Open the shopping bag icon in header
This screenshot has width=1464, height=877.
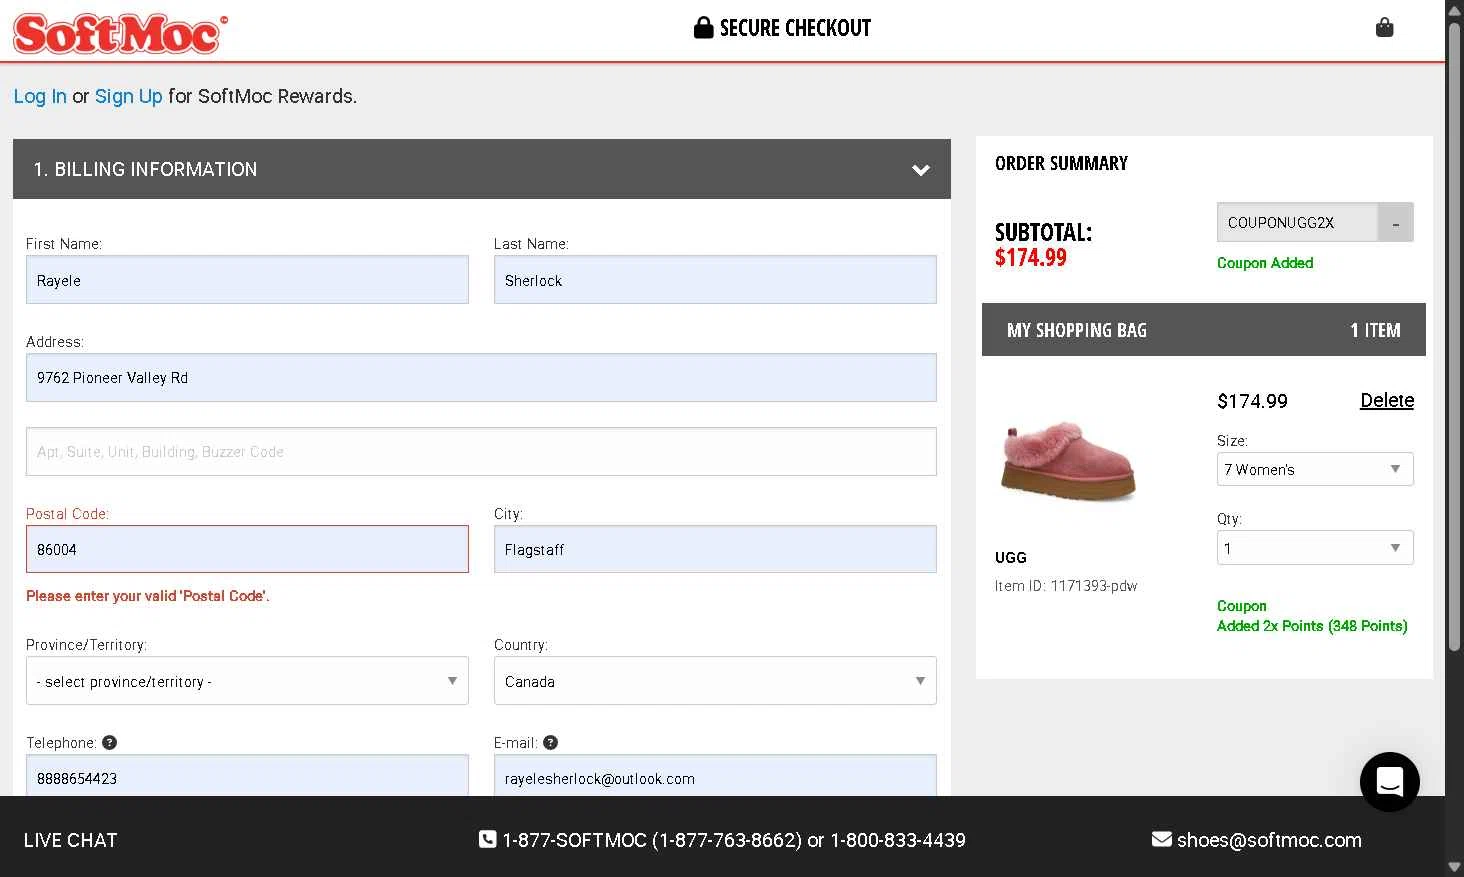point(1384,27)
